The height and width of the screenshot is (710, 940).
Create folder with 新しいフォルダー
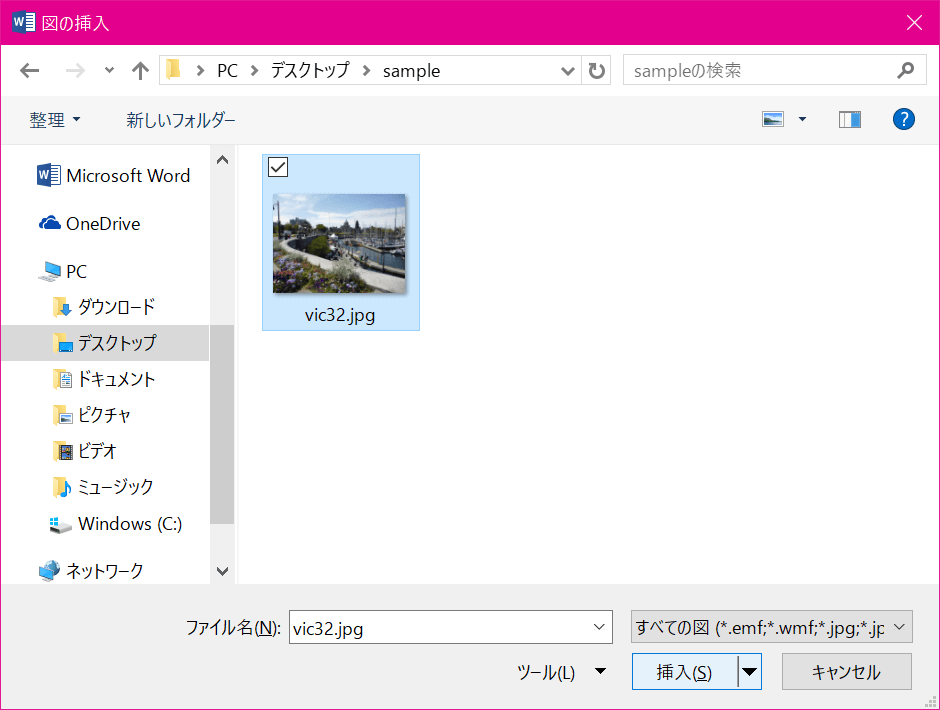[181, 119]
